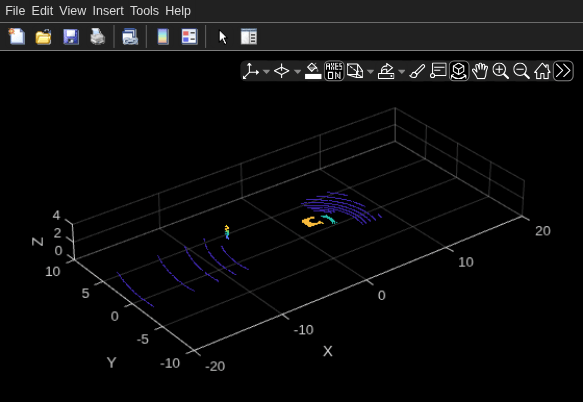This screenshot has height=402, width=583.
Task: Expand the dropdown beside the view plane cube
Action: tap(370, 71)
